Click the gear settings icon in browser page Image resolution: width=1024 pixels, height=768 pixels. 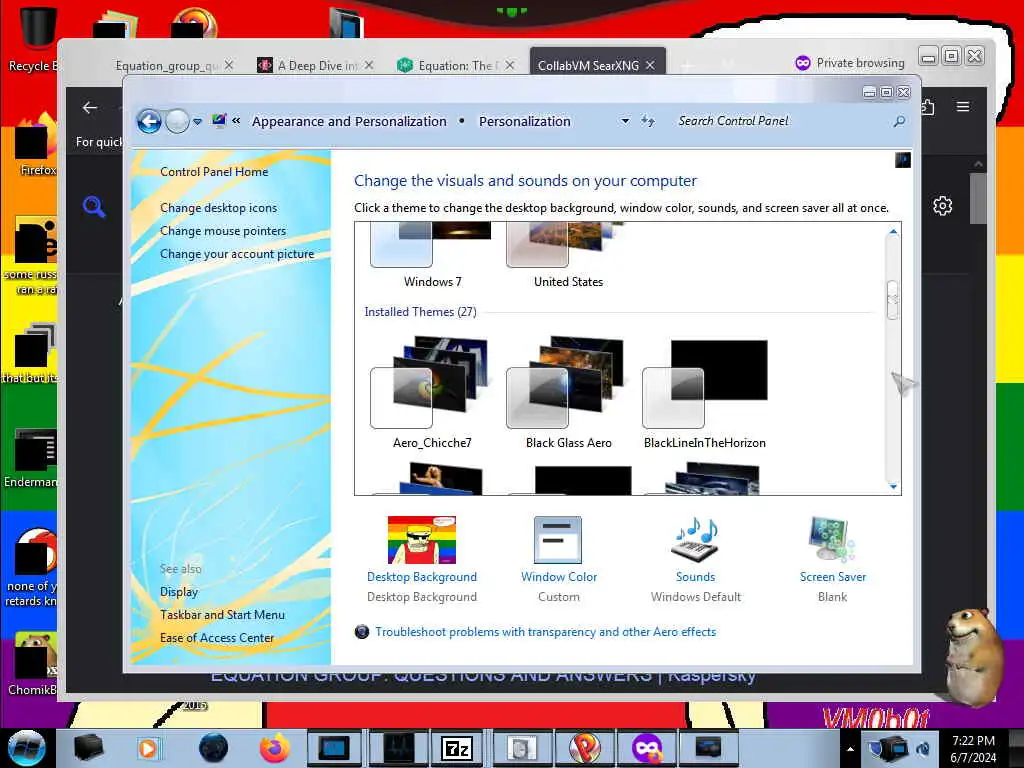click(x=942, y=206)
